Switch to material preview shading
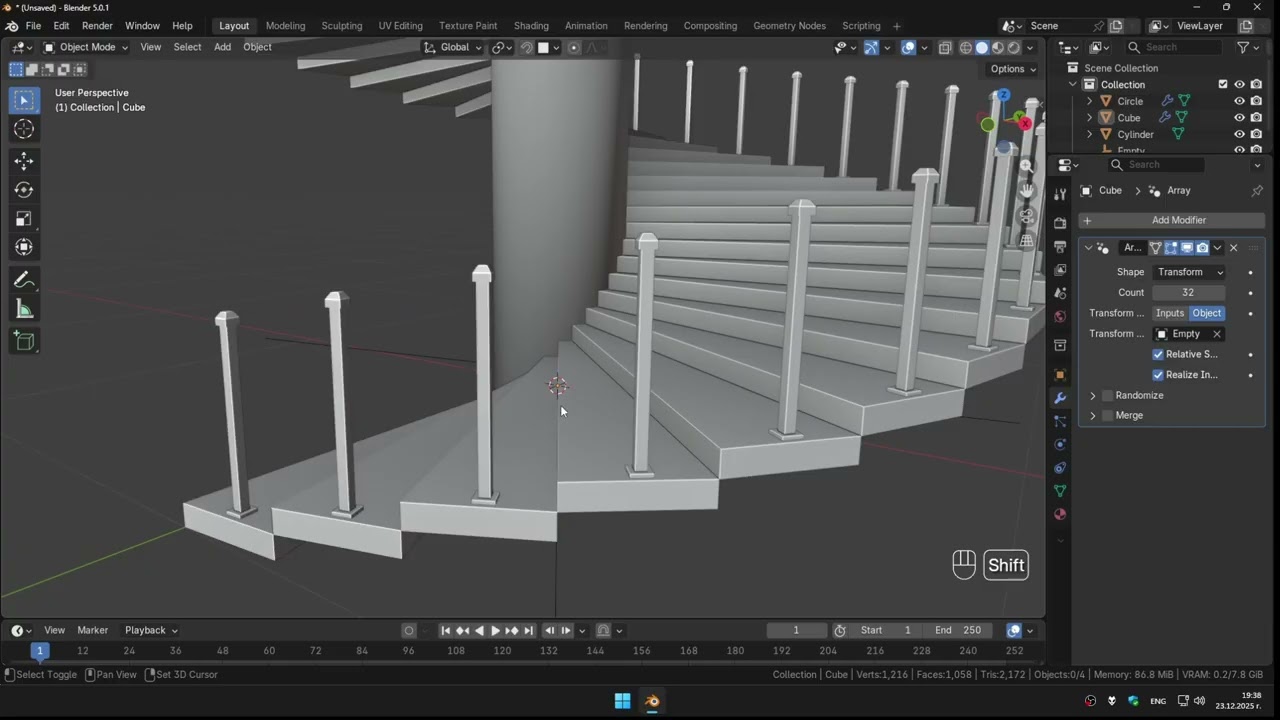 coord(998,47)
